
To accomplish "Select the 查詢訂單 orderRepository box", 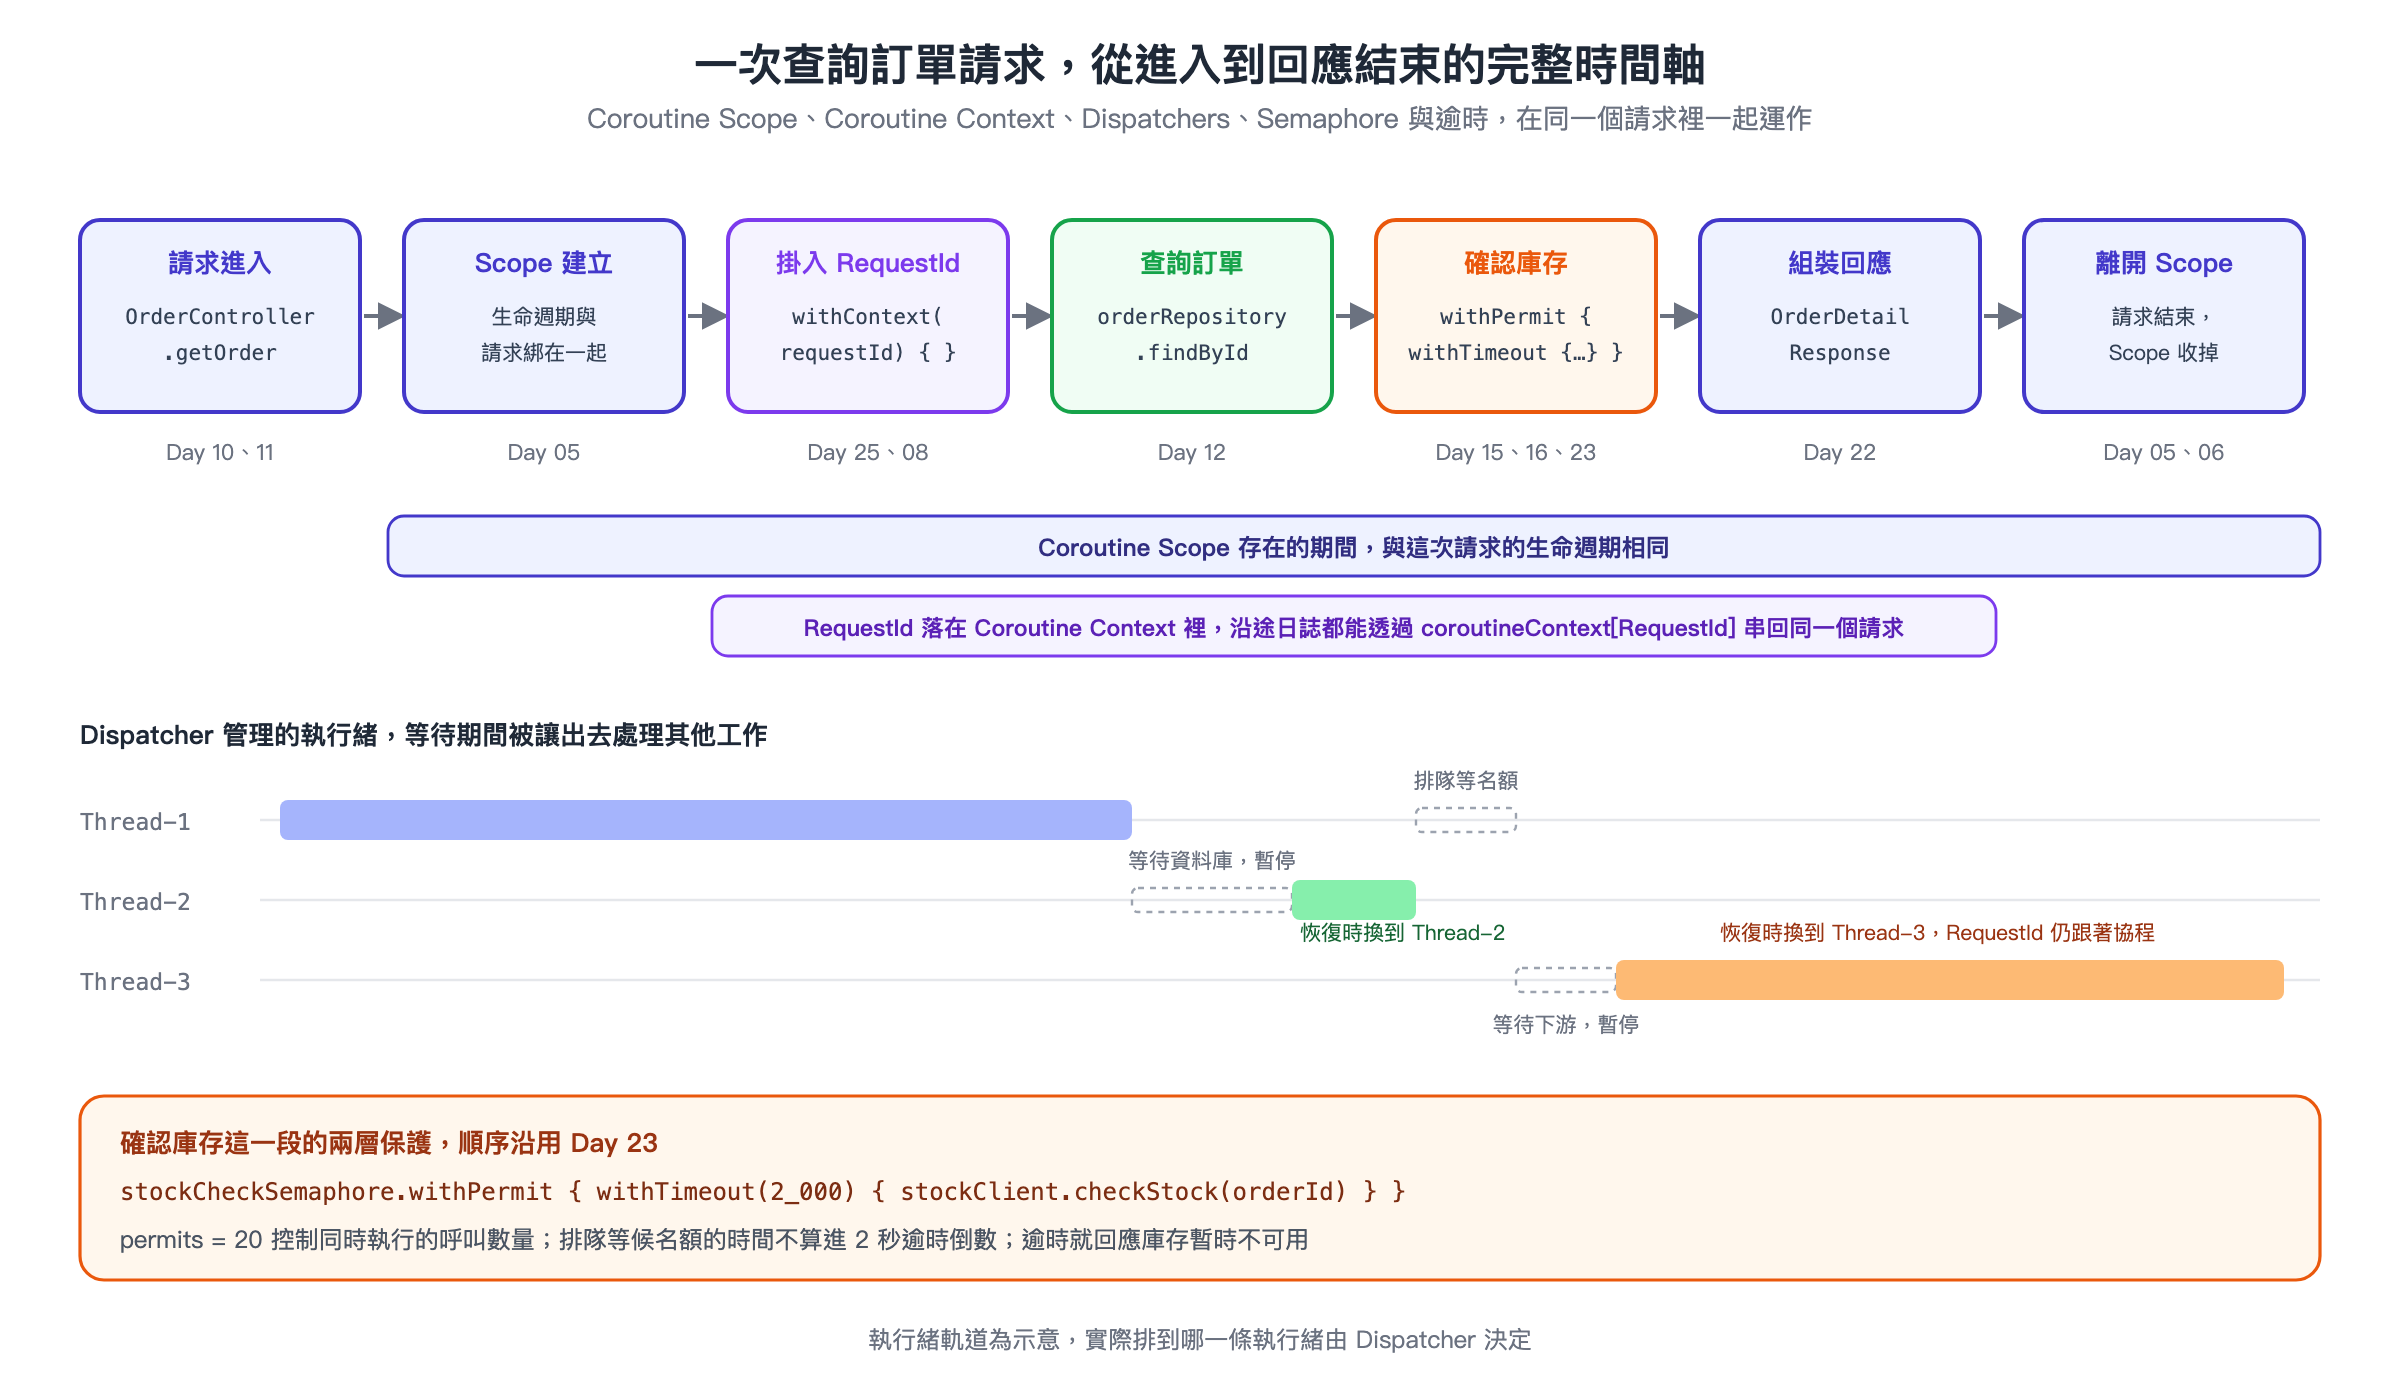I will (1192, 316).
